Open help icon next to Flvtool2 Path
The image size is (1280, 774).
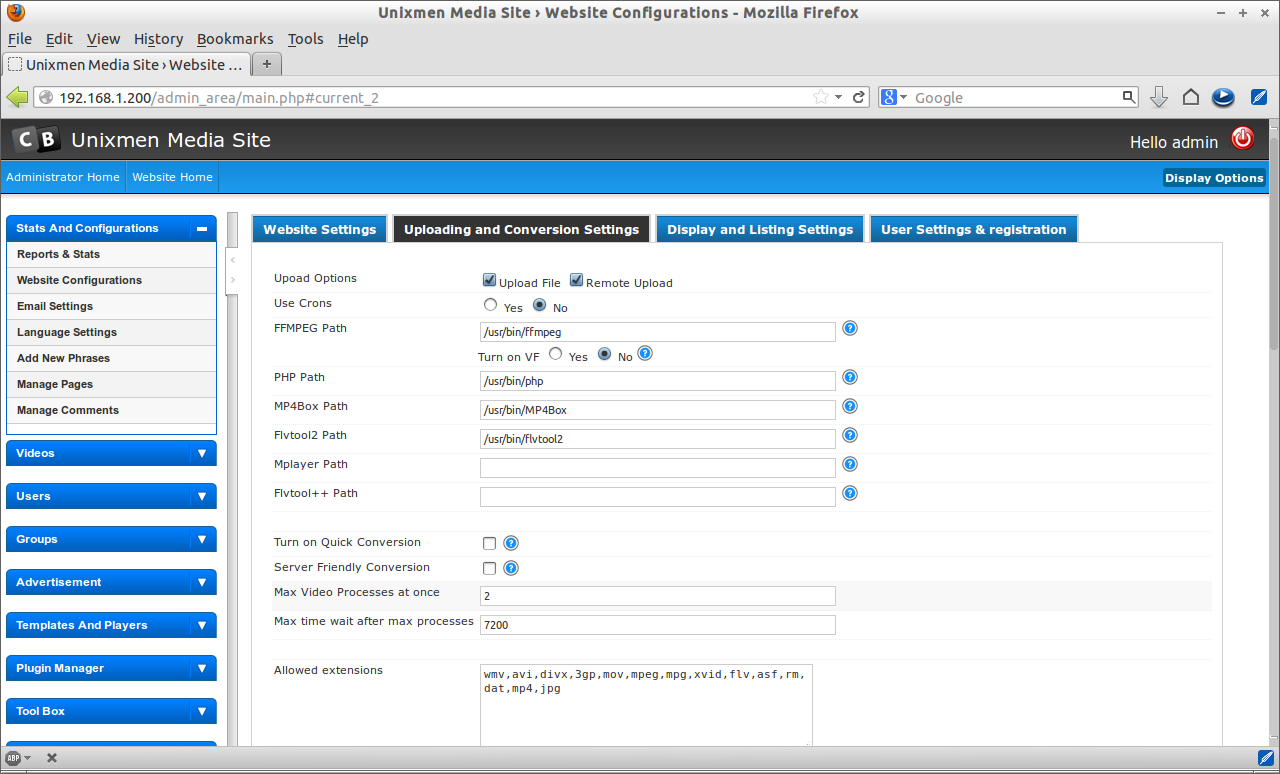(x=850, y=435)
